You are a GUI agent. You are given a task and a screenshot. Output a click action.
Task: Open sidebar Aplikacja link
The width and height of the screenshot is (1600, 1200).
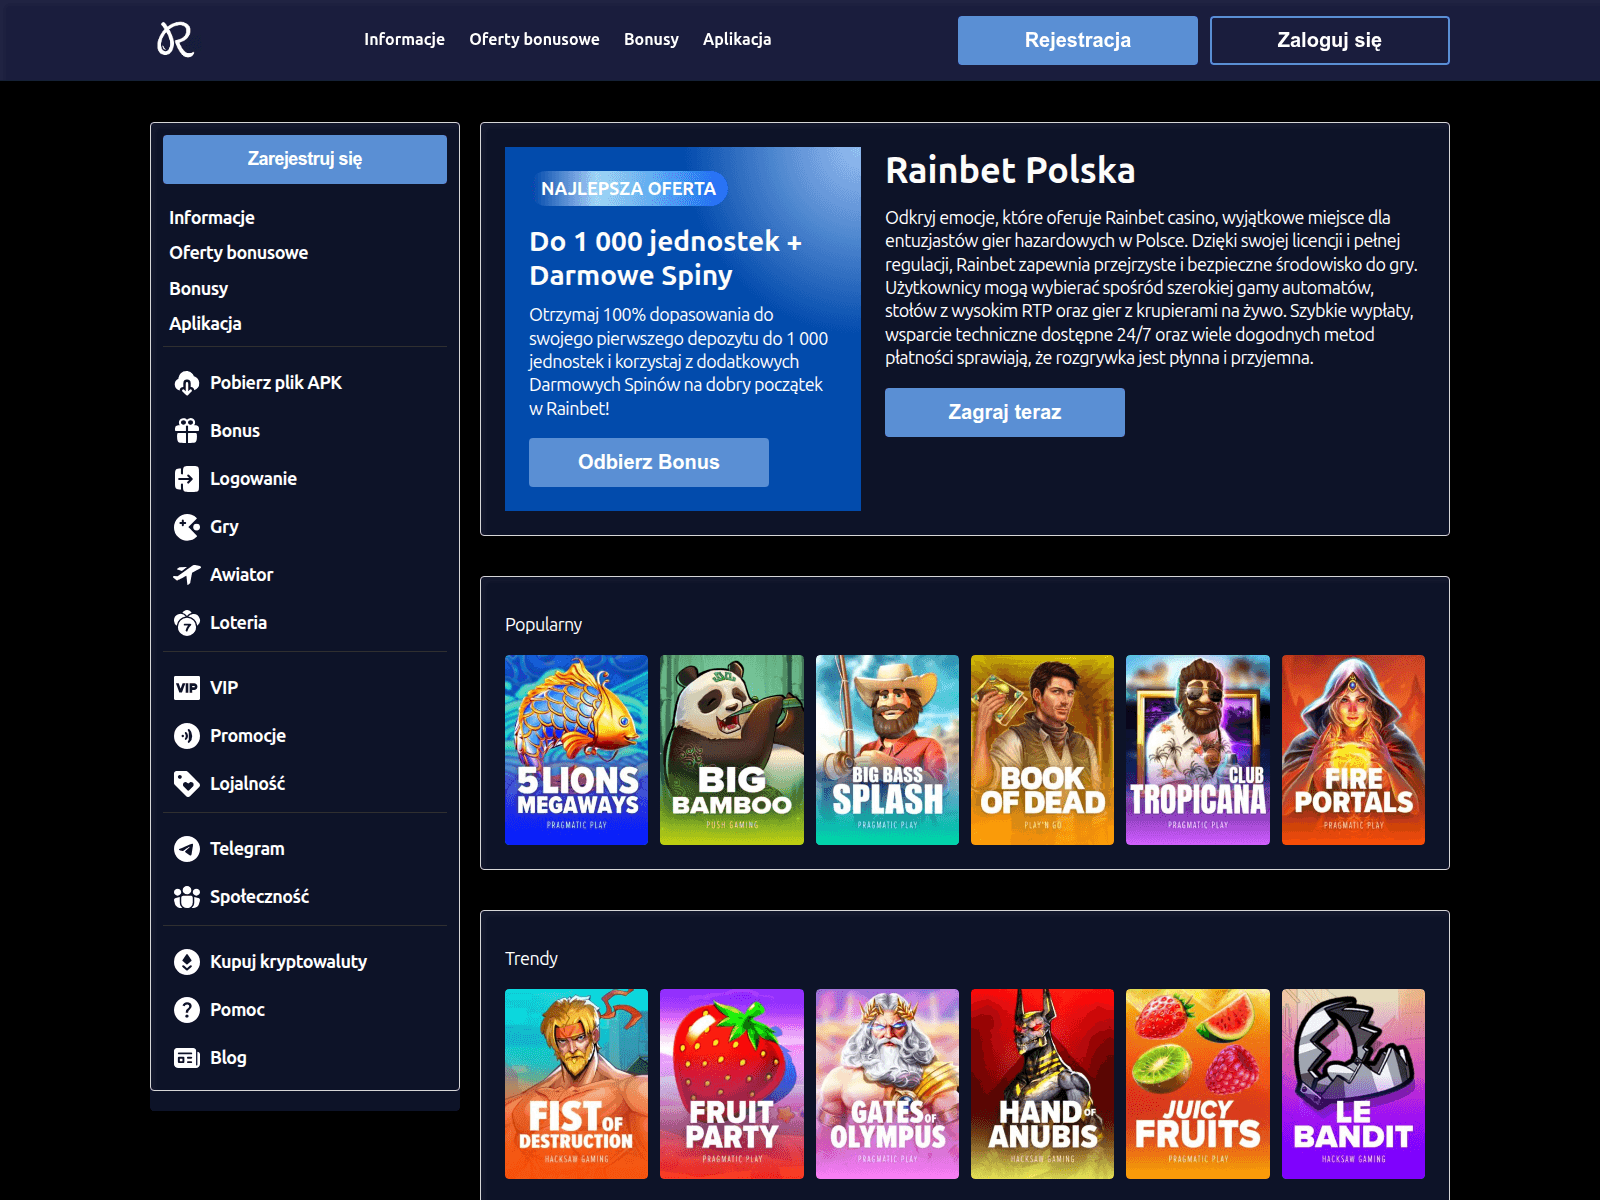[x=205, y=324]
